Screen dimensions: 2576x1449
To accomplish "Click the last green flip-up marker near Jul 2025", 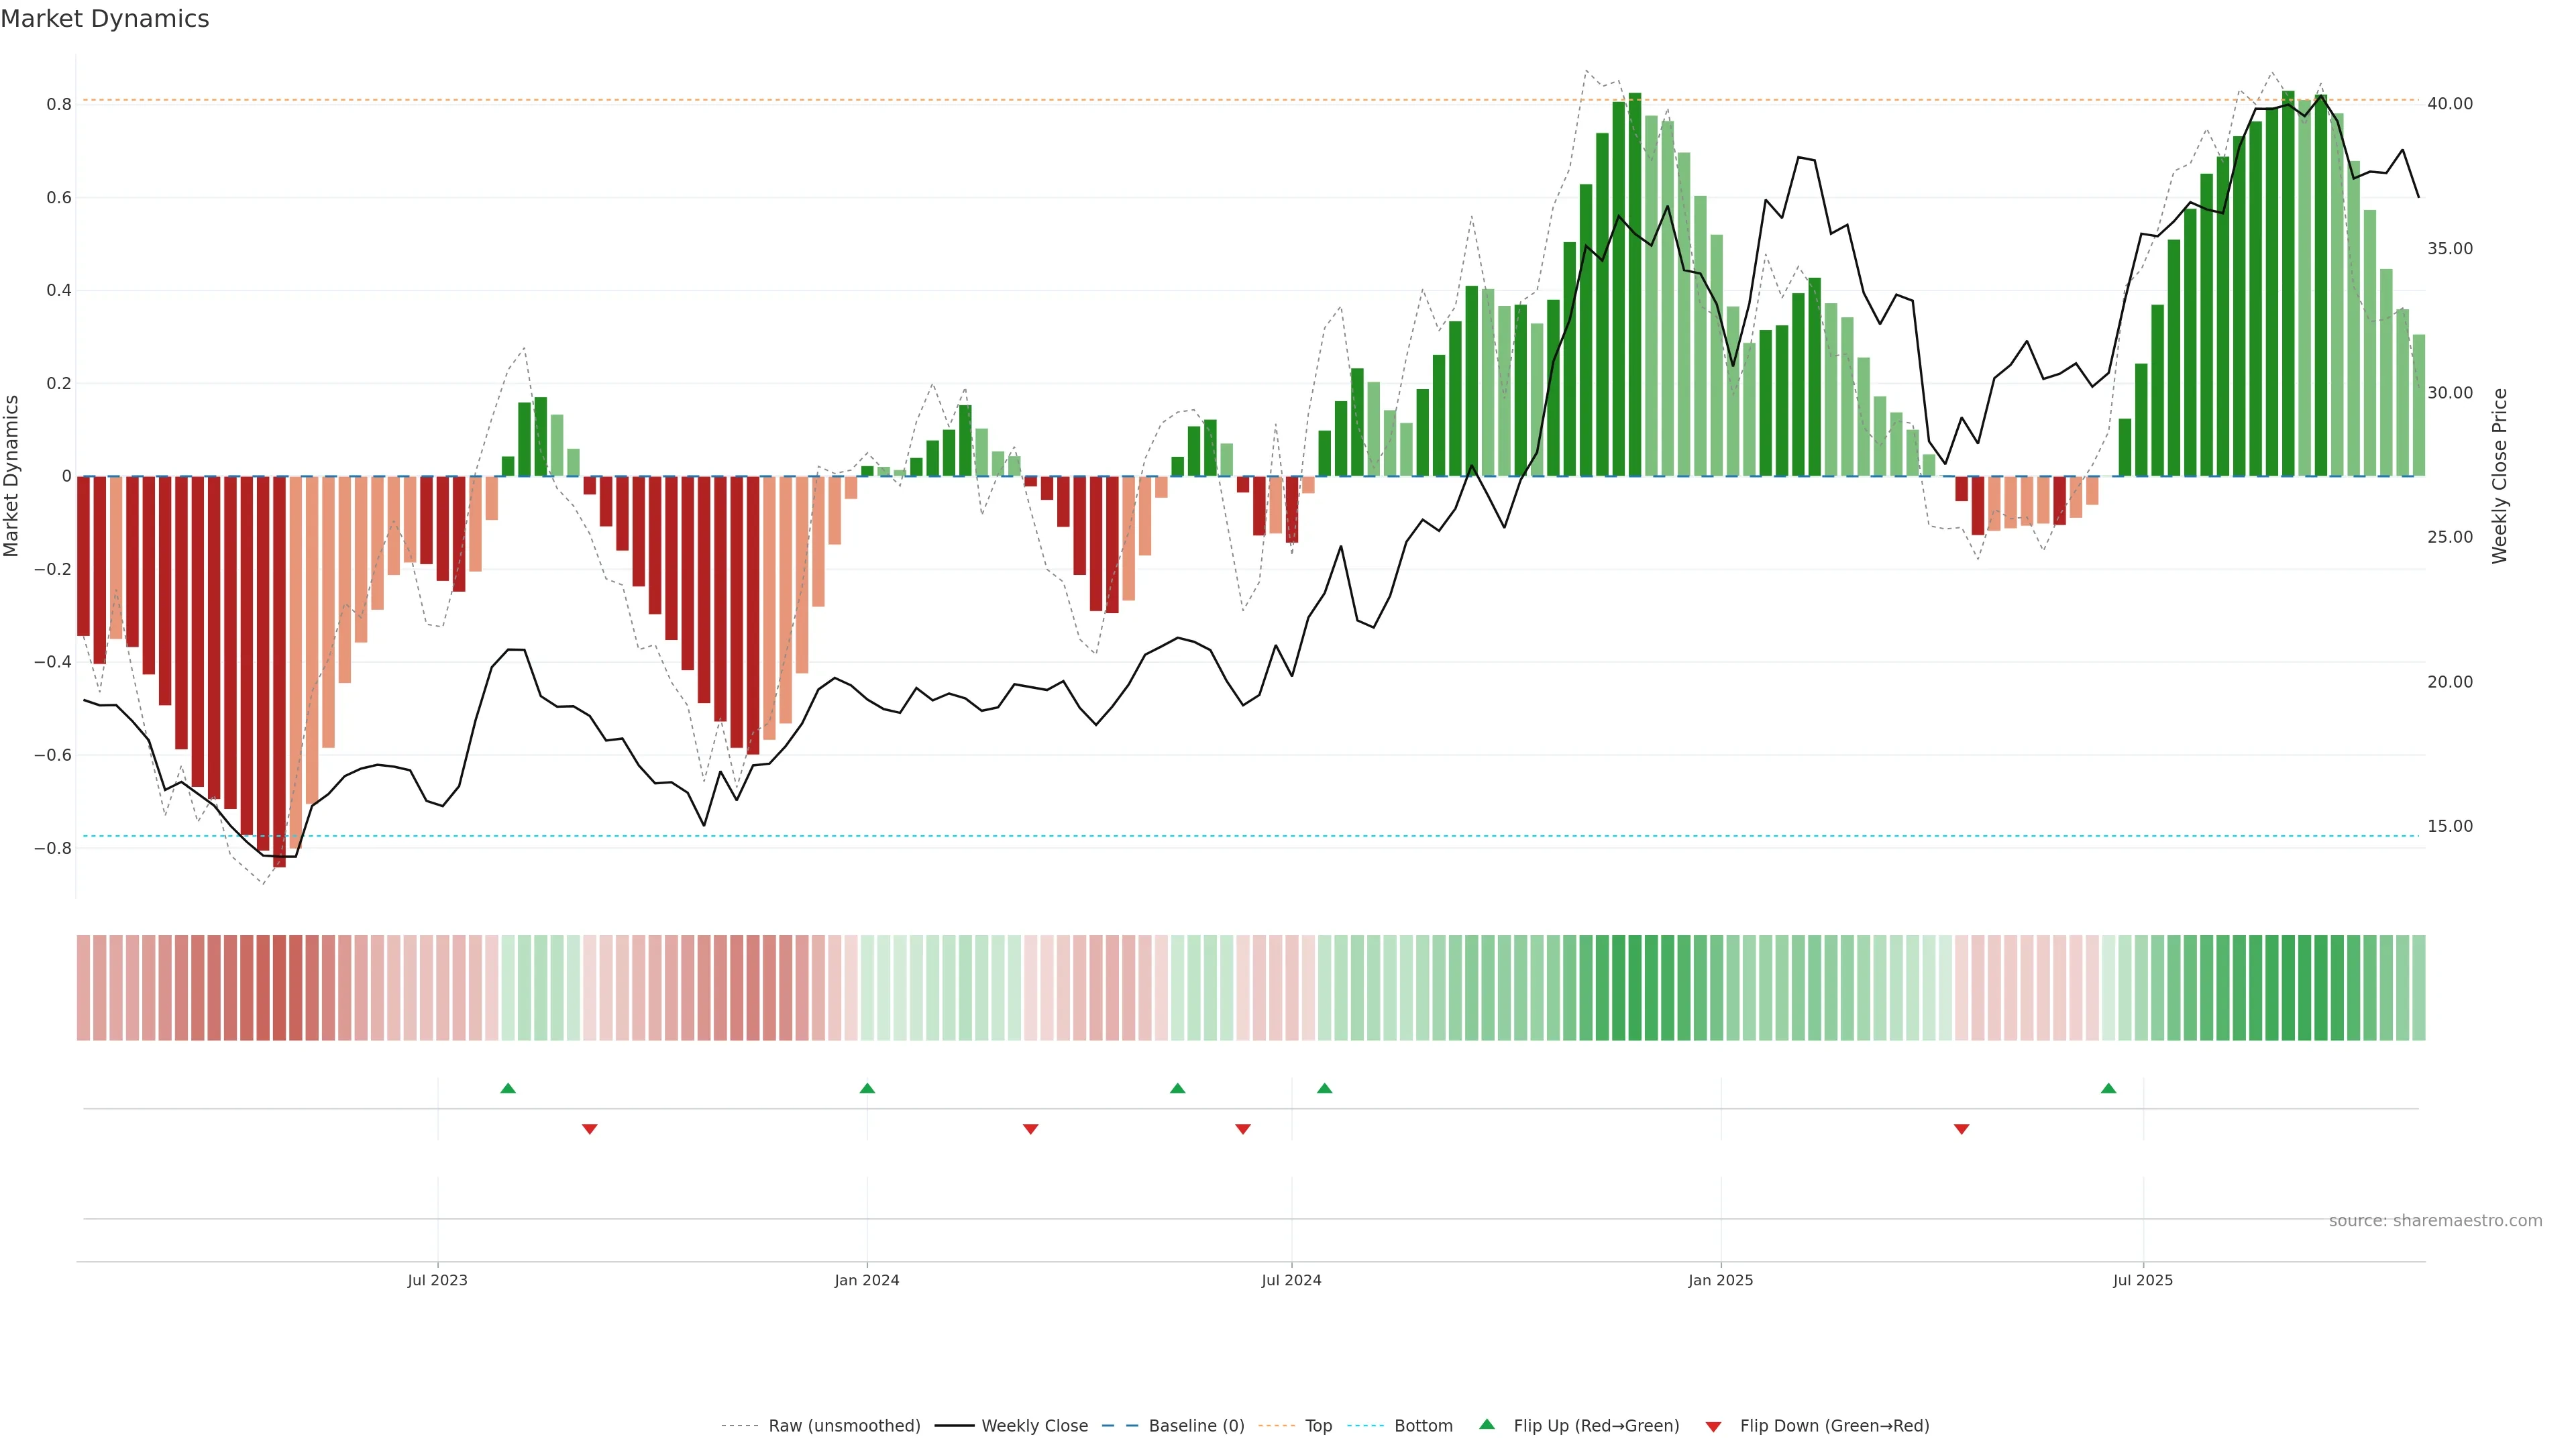I will (2108, 1088).
